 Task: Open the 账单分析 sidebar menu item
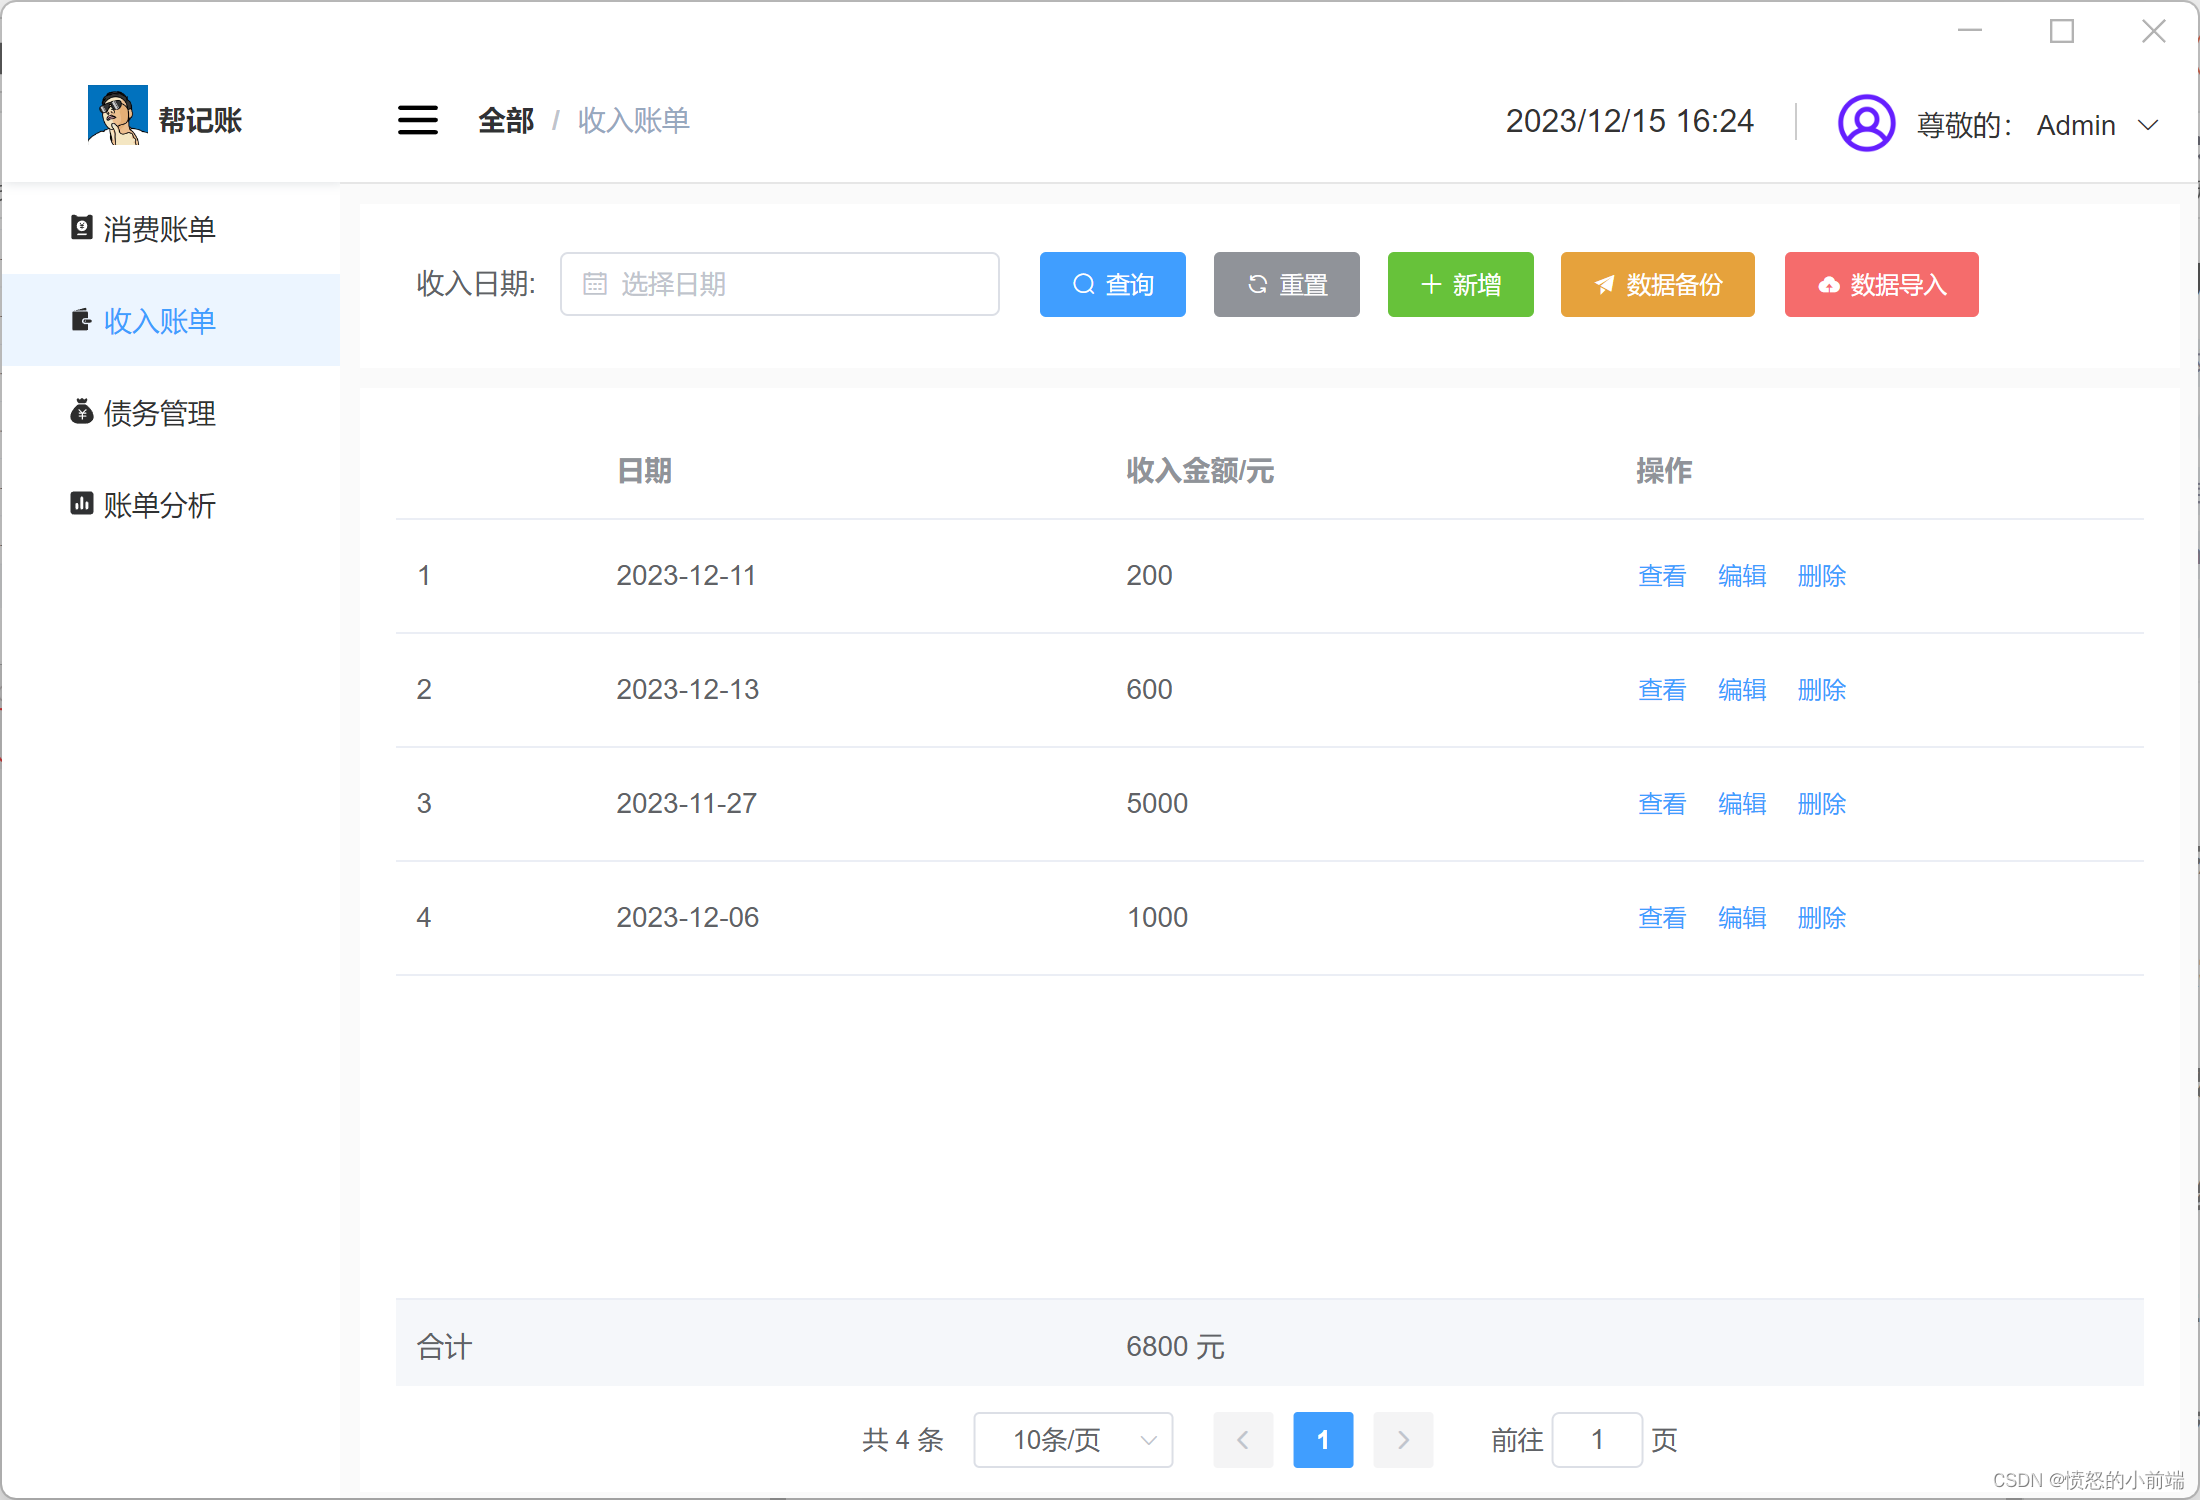click(171, 504)
